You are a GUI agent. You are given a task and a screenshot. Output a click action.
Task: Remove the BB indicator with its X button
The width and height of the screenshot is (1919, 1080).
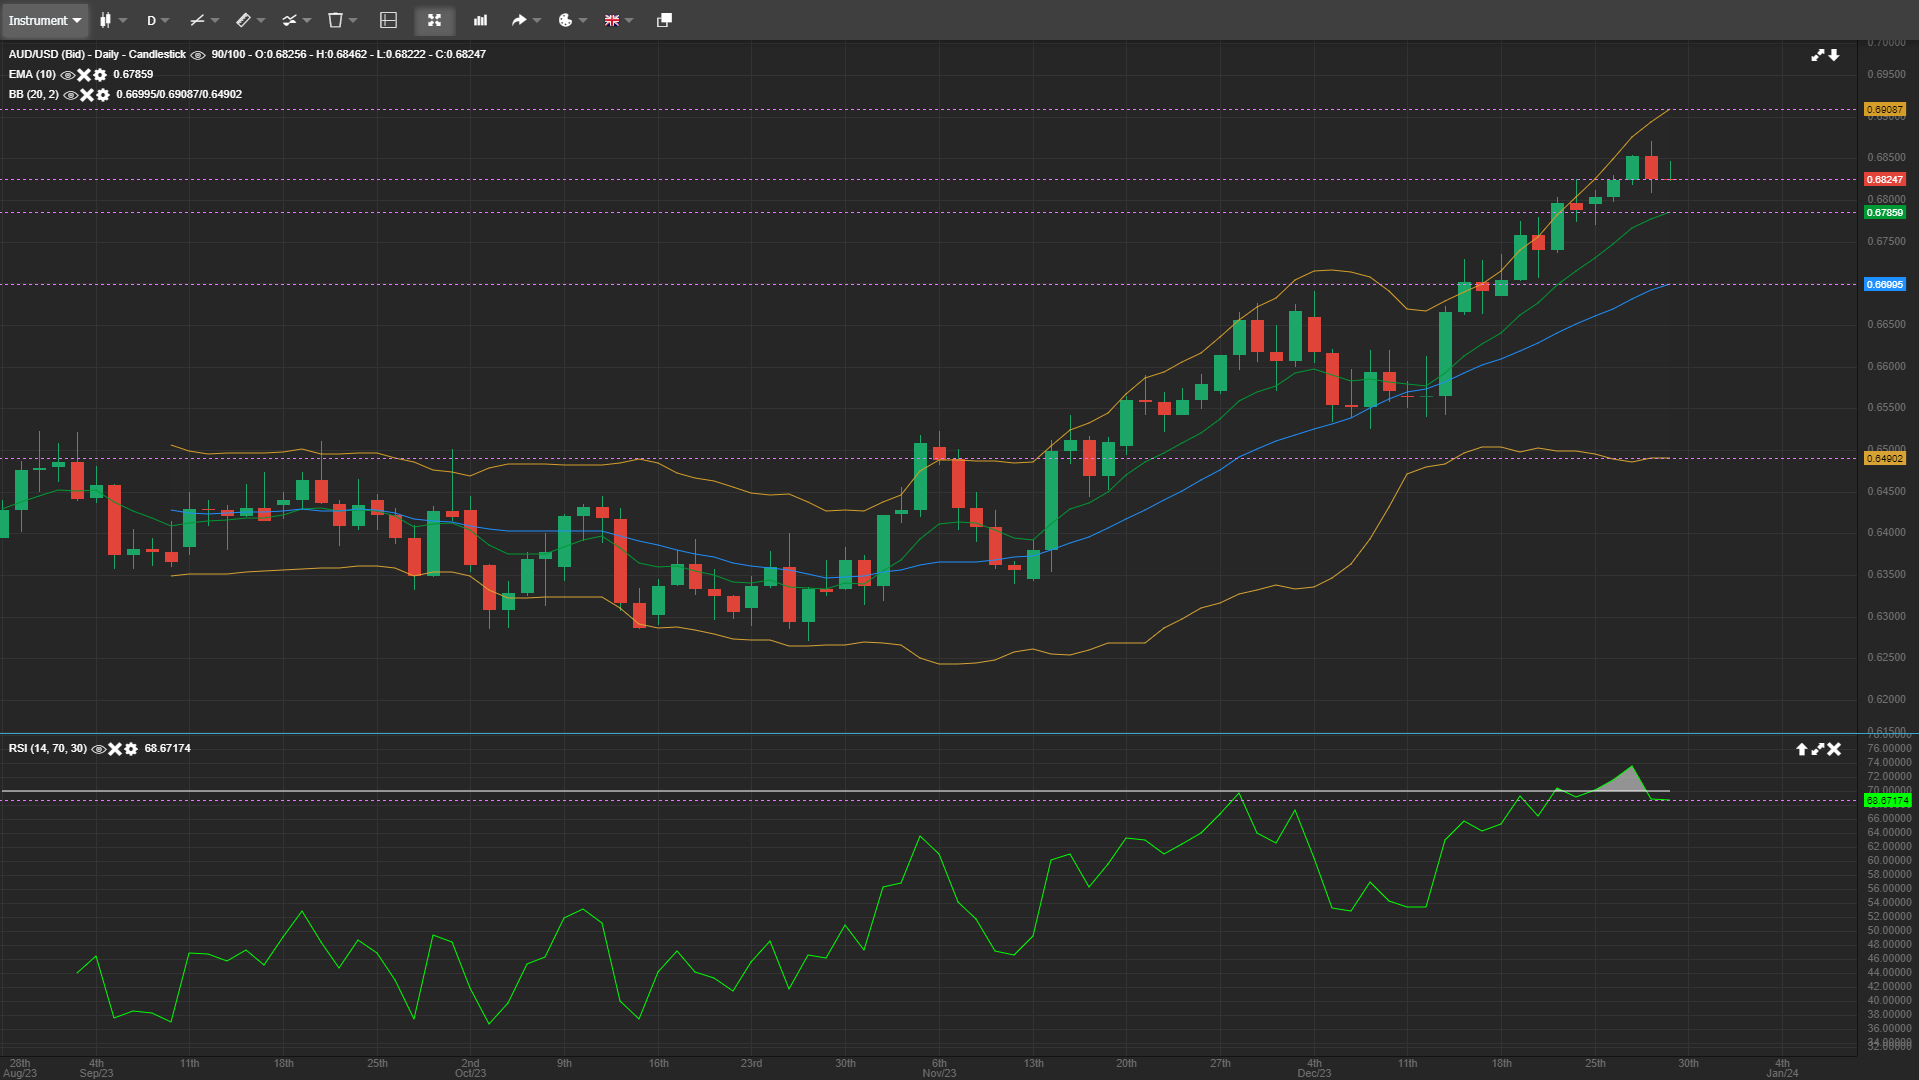(x=86, y=94)
